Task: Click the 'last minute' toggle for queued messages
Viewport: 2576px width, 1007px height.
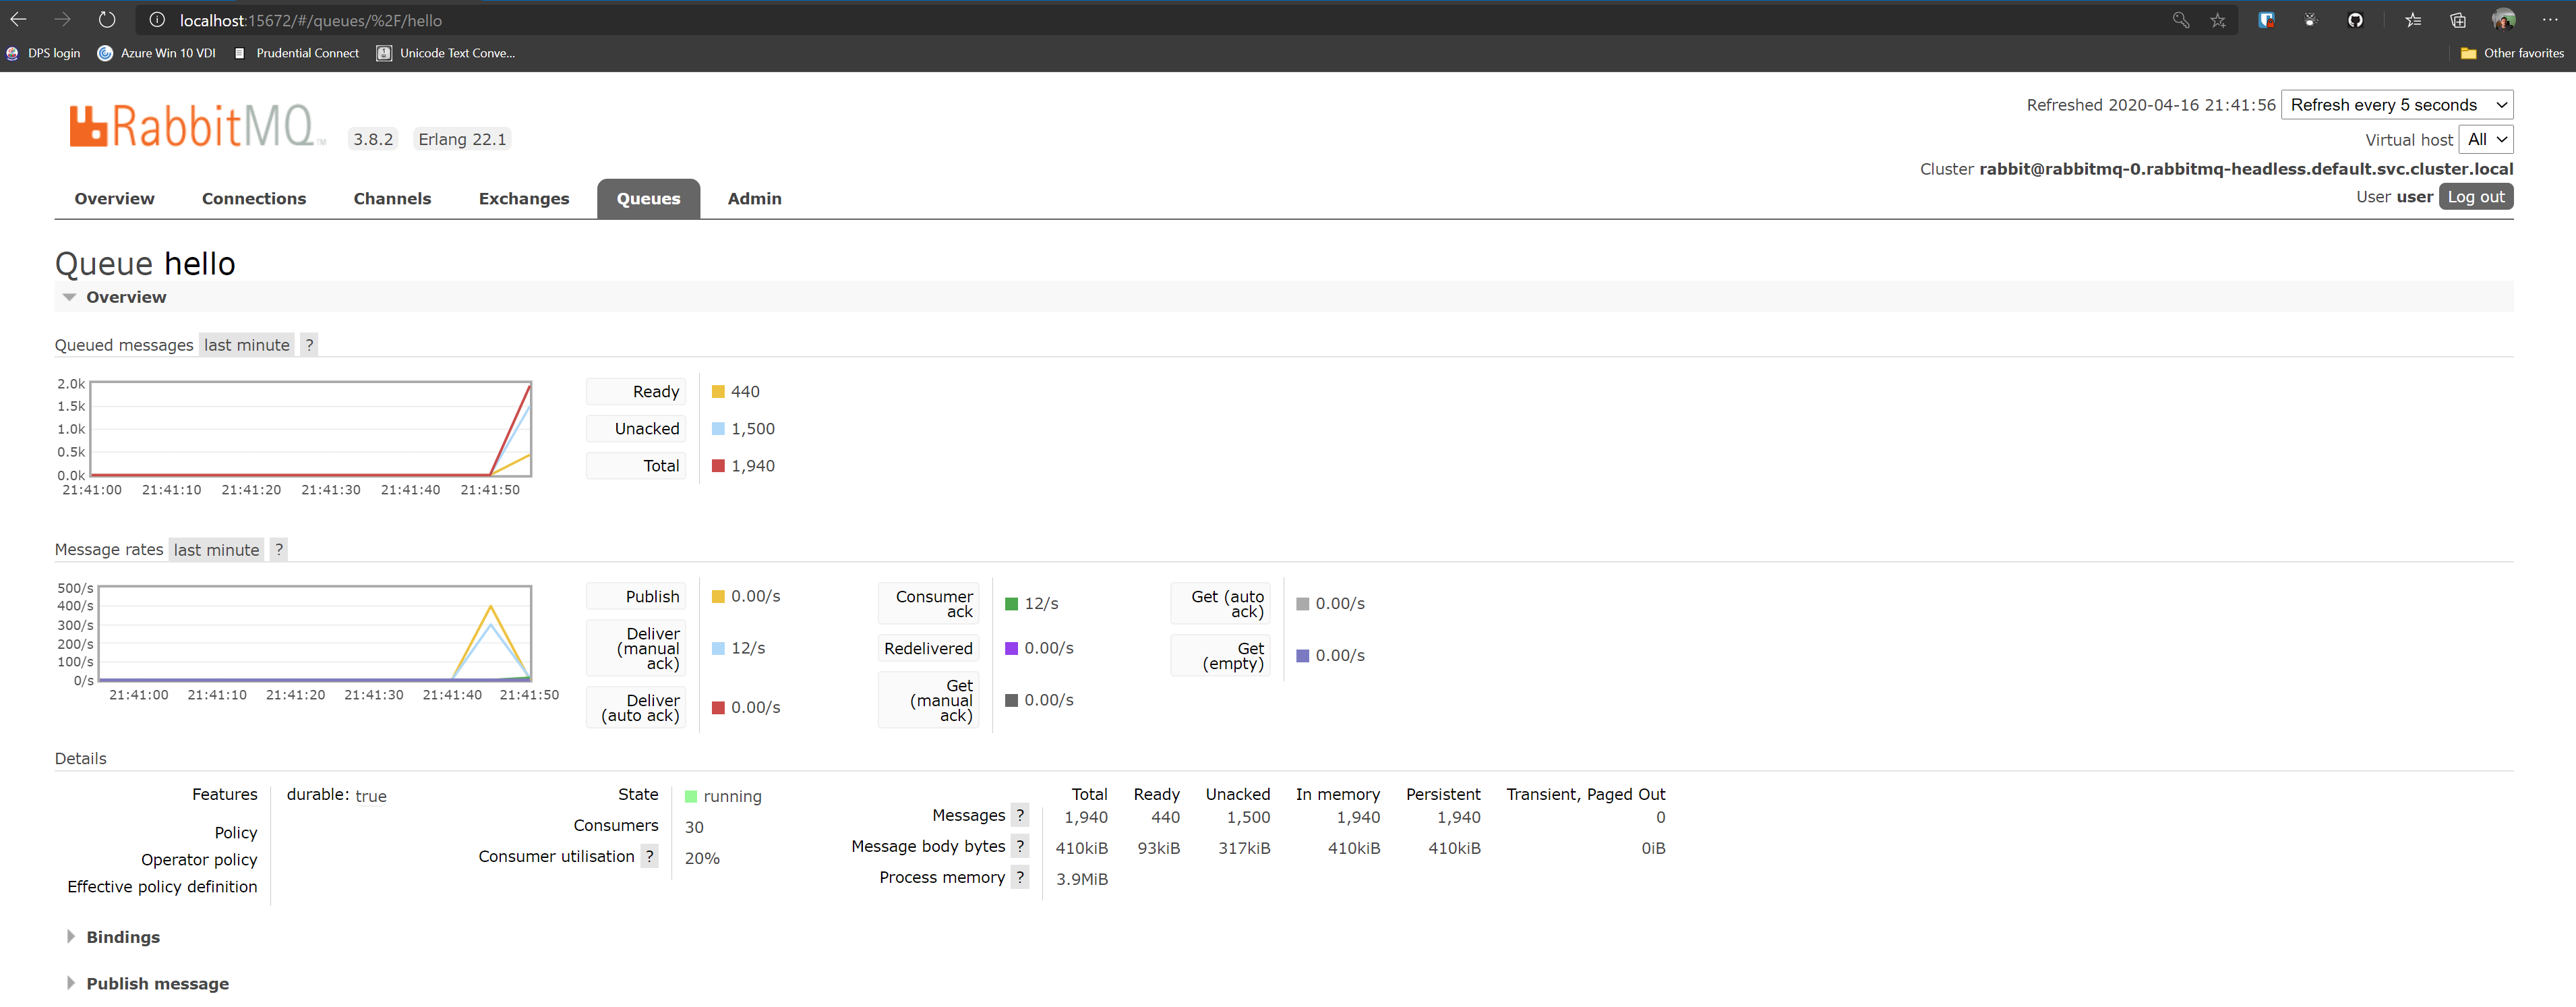Action: click(247, 343)
